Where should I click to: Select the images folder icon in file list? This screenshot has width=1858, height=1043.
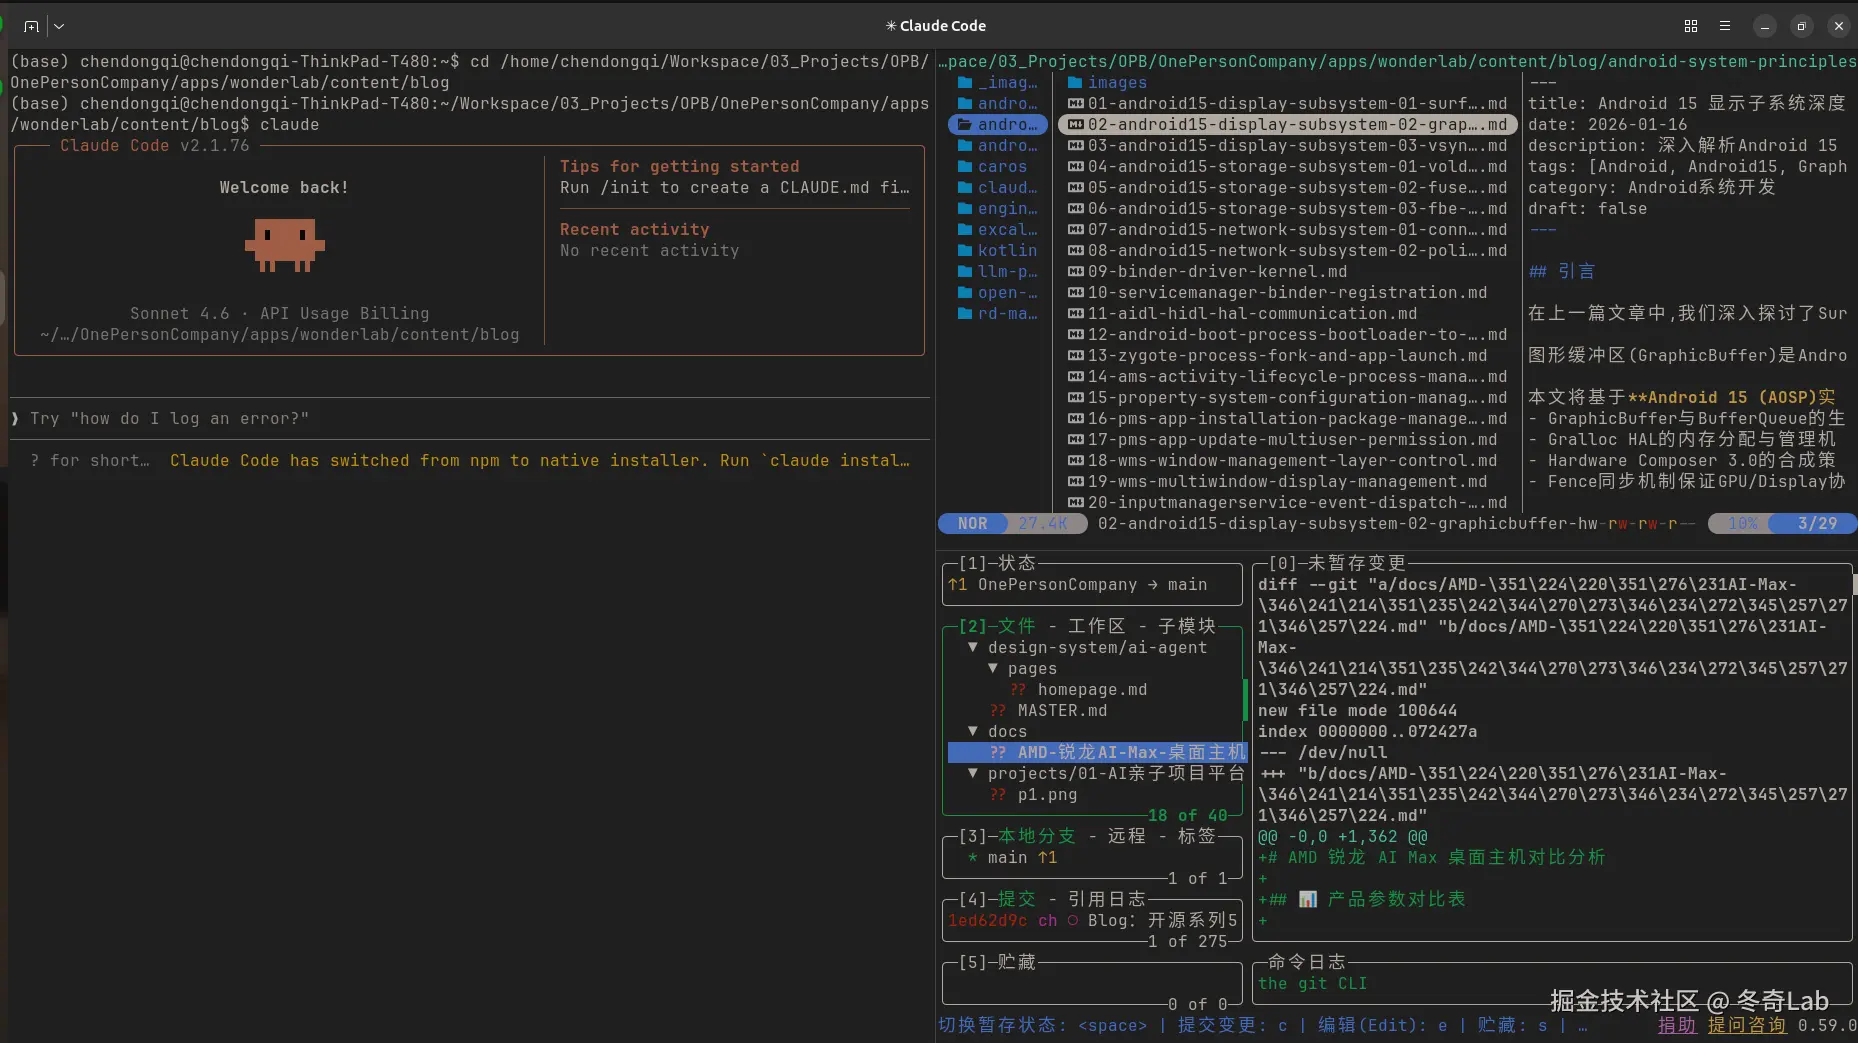pos(1075,83)
